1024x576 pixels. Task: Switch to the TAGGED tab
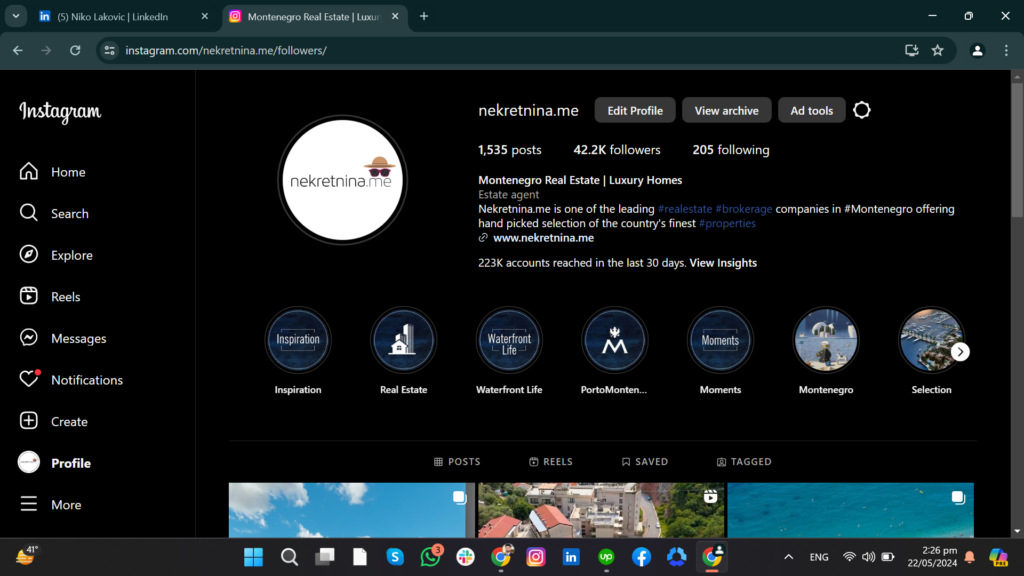[744, 461]
